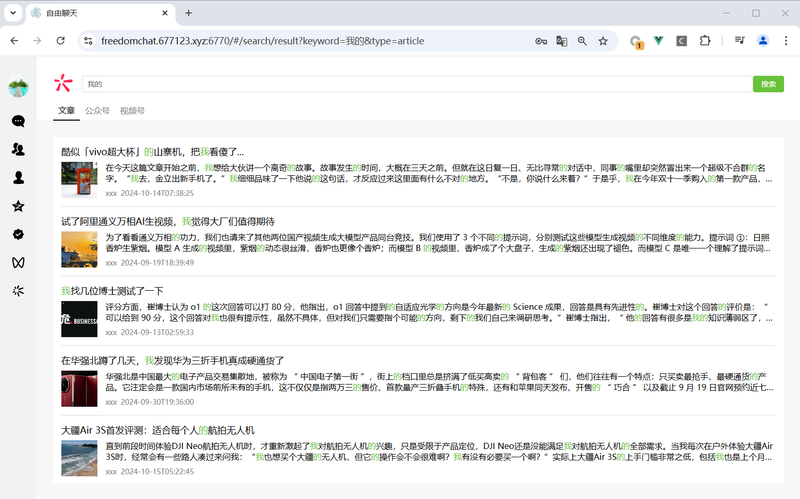Switch to the 文章 tab

pos(66,111)
